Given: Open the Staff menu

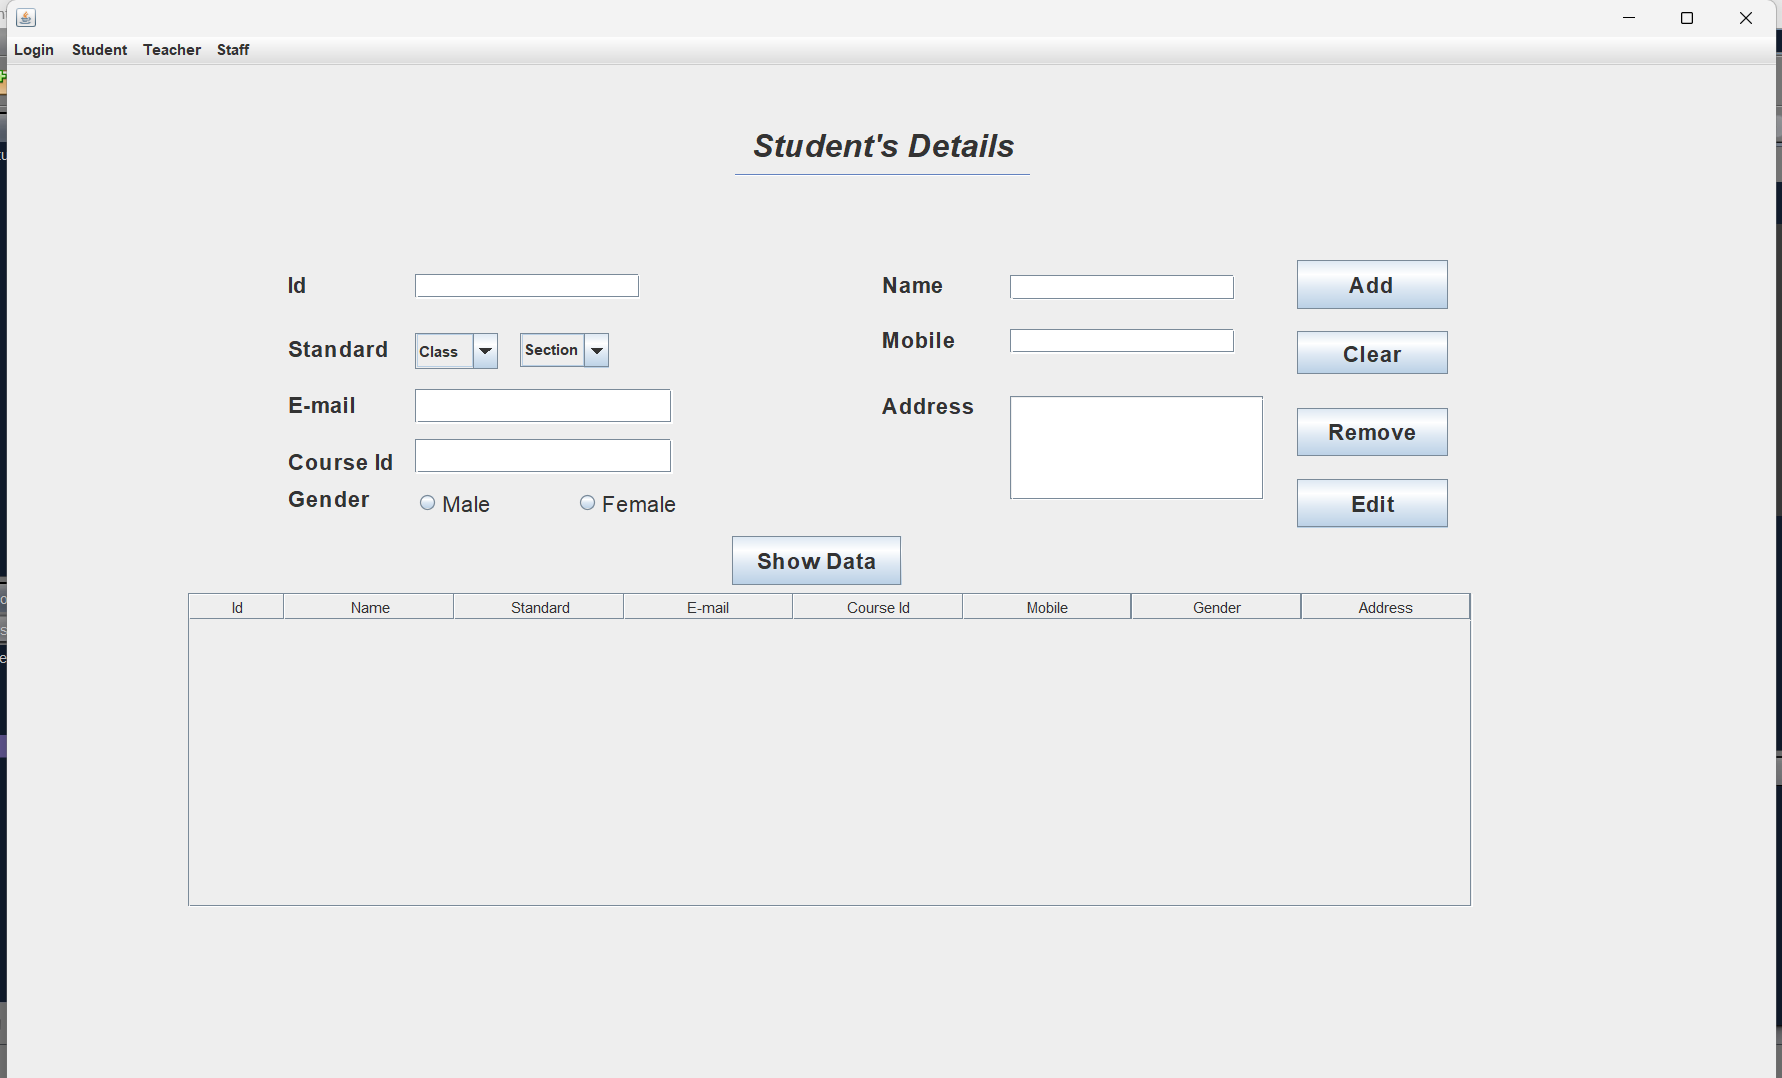Looking at the screenshot, I should coord(233,50).
